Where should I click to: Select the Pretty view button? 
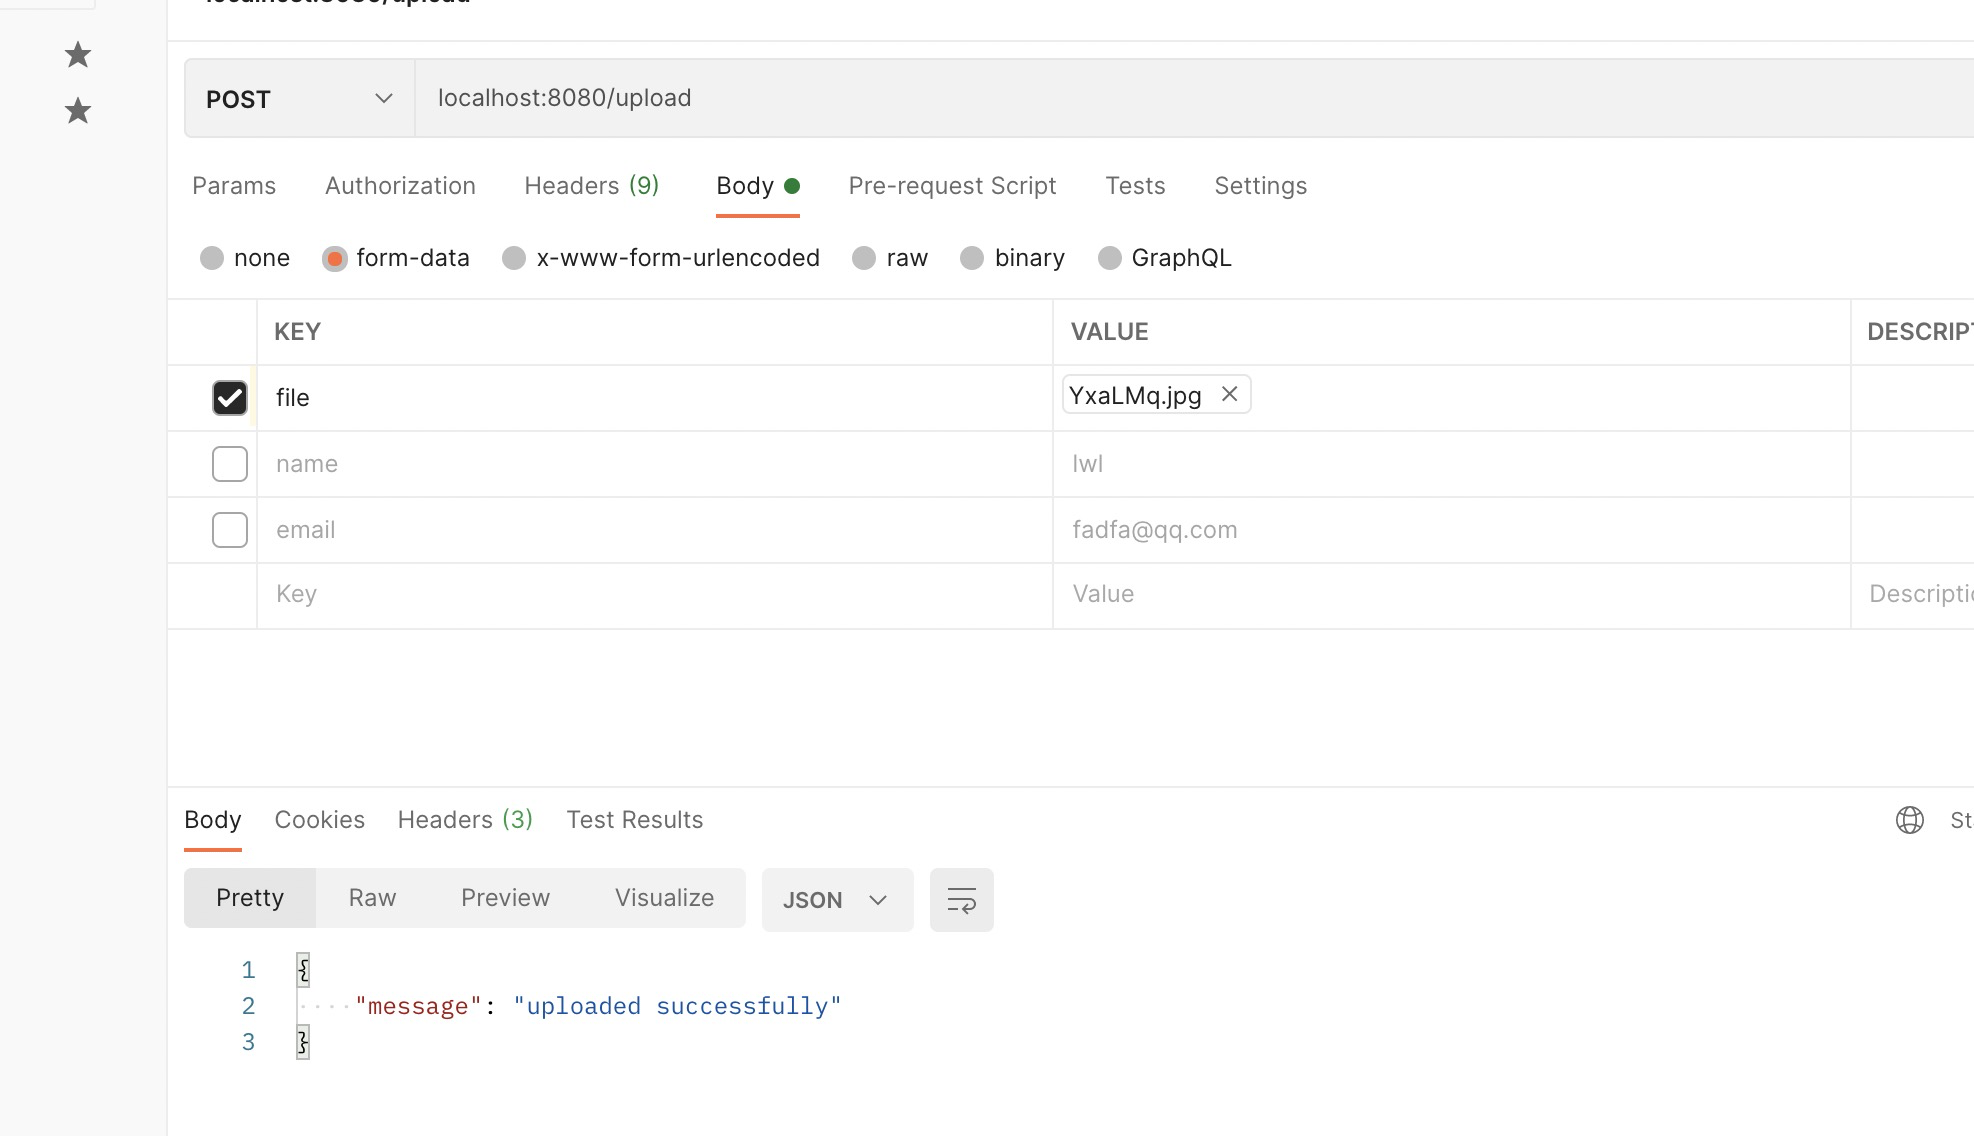coord(250,898)
